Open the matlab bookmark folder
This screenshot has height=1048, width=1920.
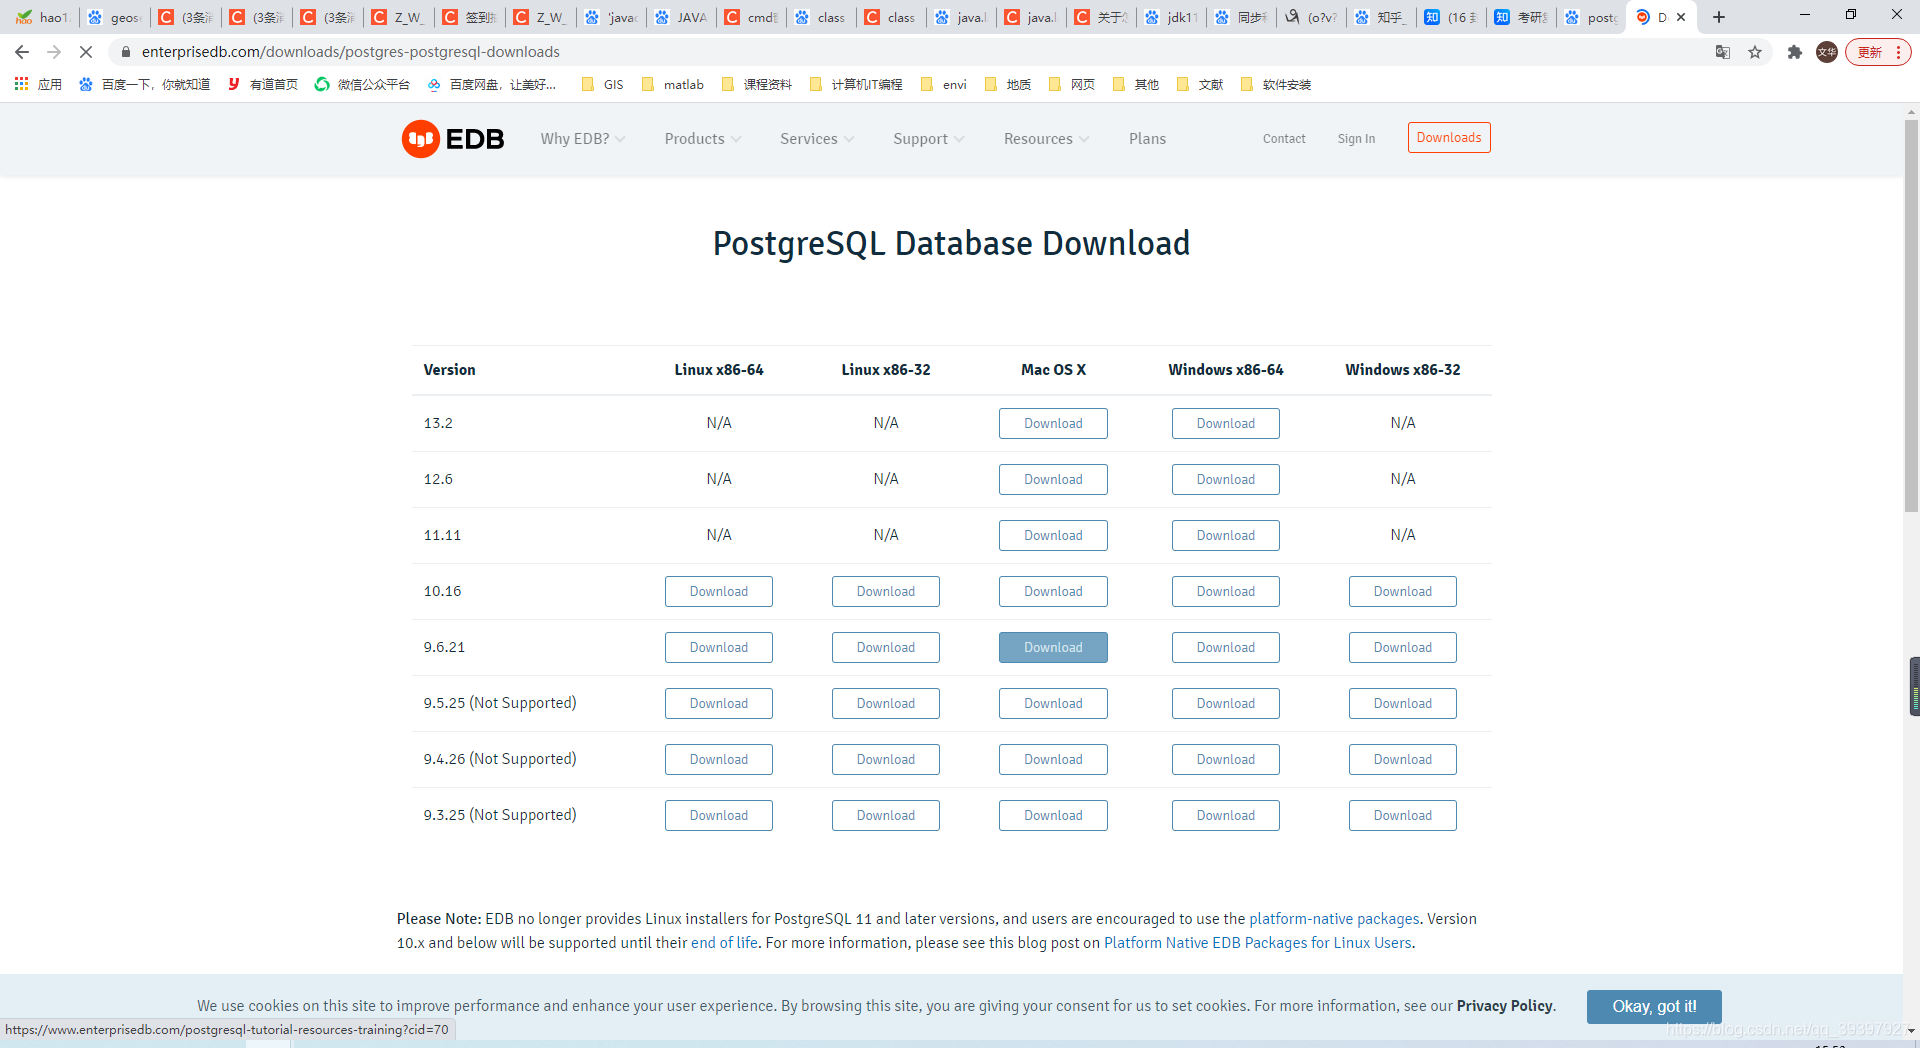point(673,84)
